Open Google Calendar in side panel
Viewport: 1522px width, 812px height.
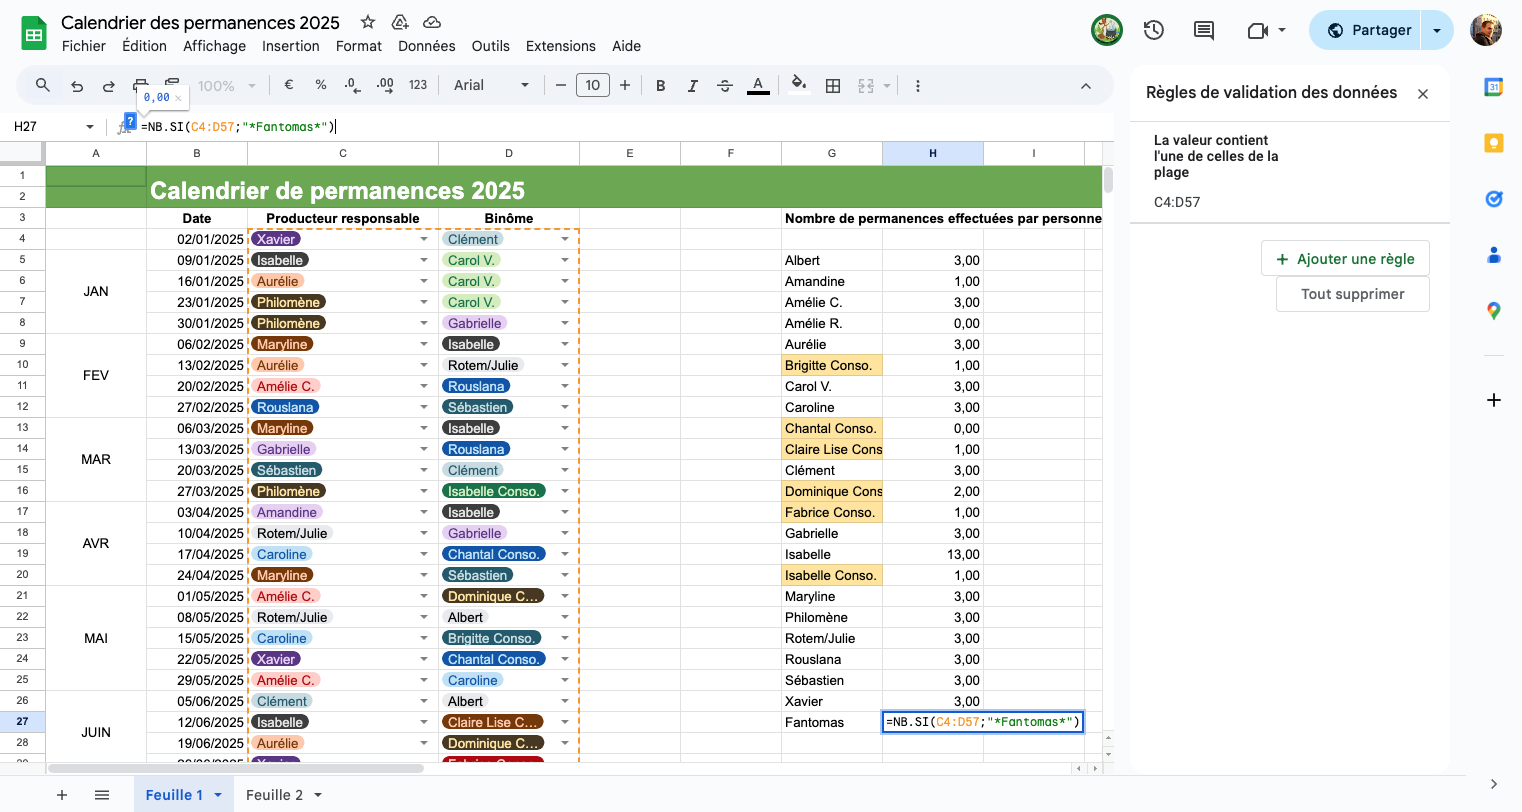(1494, 87)
